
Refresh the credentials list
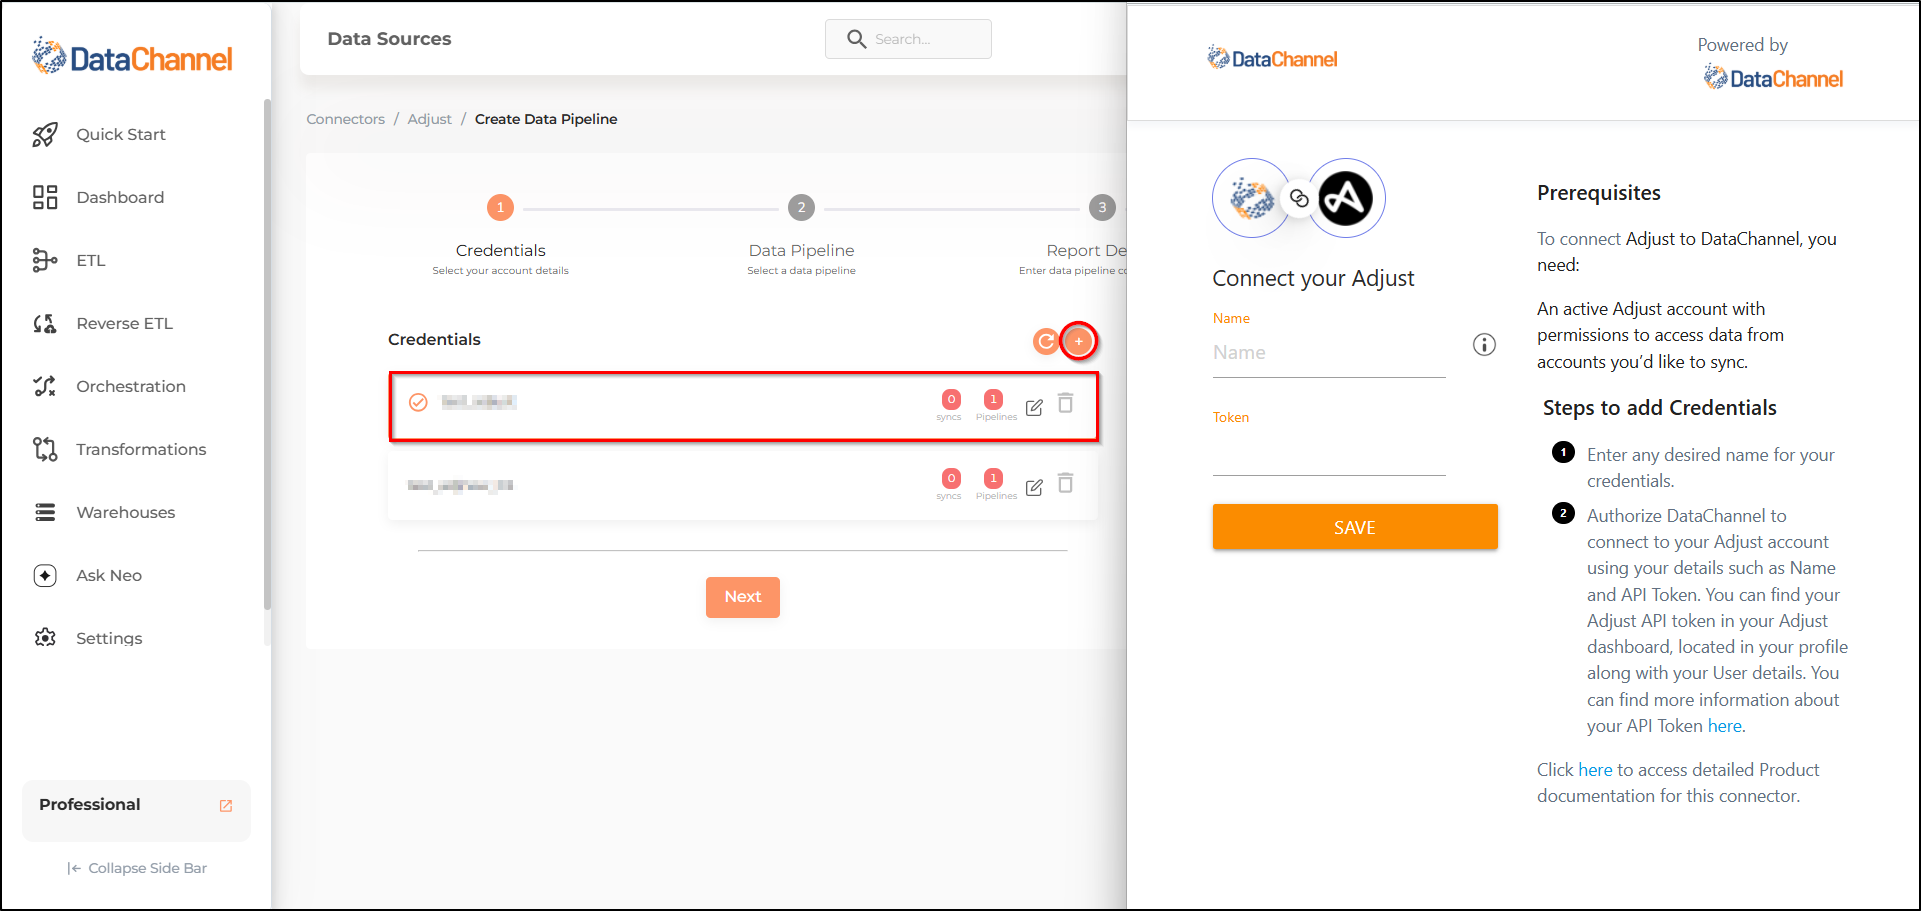tap(1045, 342)
